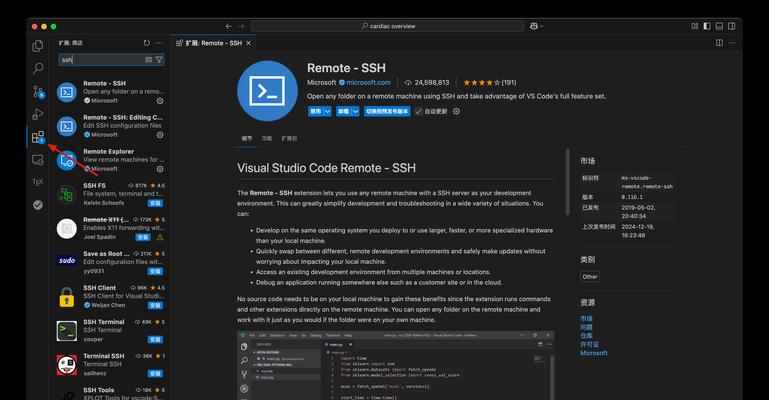Click the README vertical scrollbar

click(568, 181)
